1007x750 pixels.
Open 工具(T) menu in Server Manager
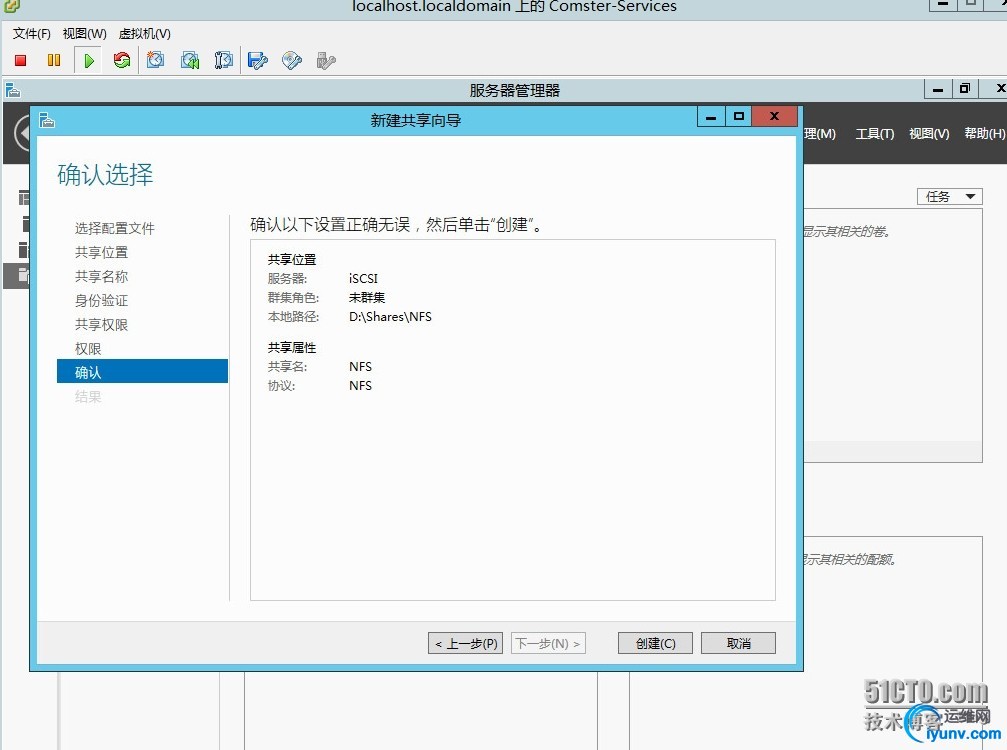click(875, 134)
